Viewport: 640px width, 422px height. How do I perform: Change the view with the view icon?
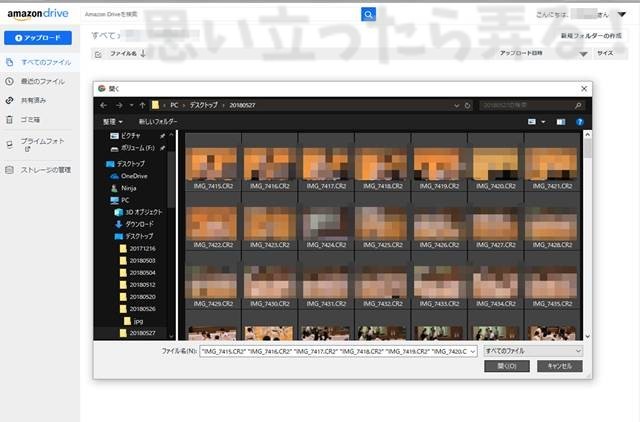click(532, 122)
